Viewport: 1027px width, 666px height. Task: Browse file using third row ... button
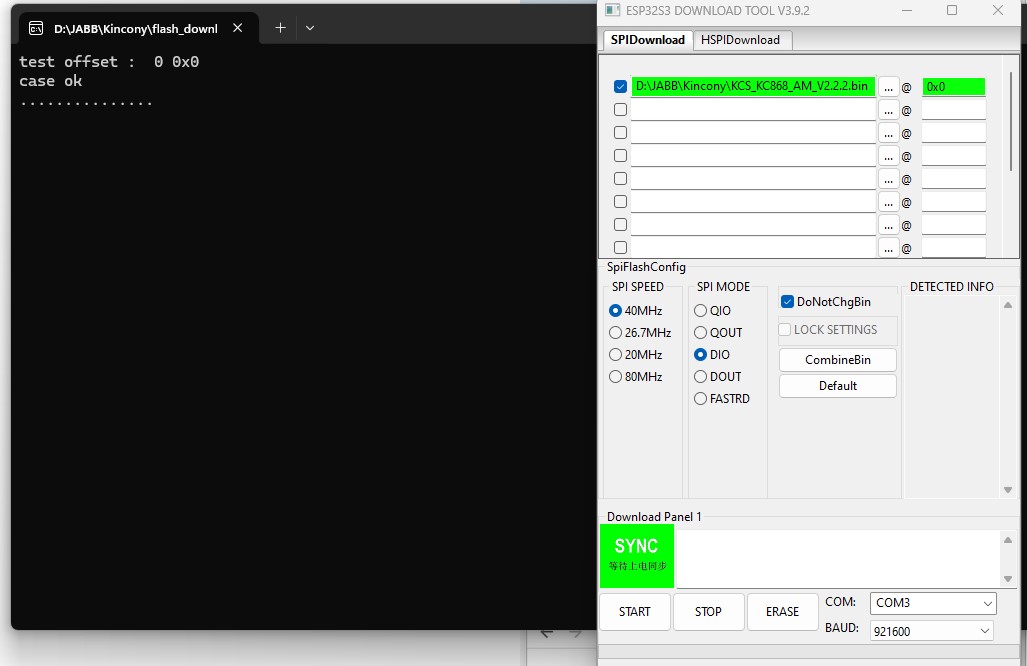pos(888,134)
